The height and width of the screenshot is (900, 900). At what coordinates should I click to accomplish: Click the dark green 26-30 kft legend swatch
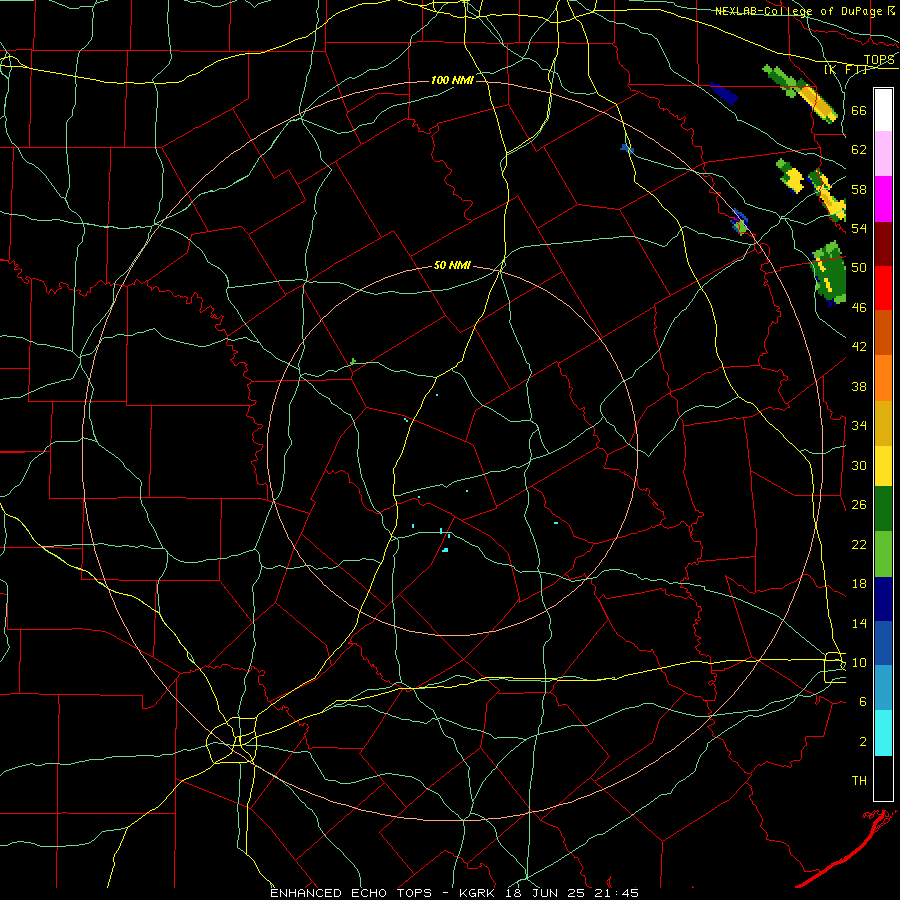(883, 509)
